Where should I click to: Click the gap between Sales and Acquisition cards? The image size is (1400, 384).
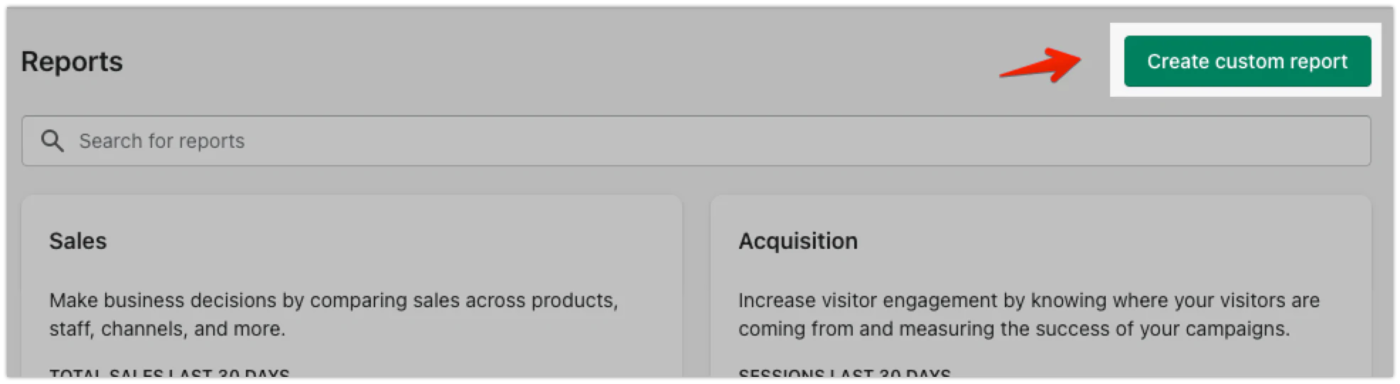pos(696,290)
